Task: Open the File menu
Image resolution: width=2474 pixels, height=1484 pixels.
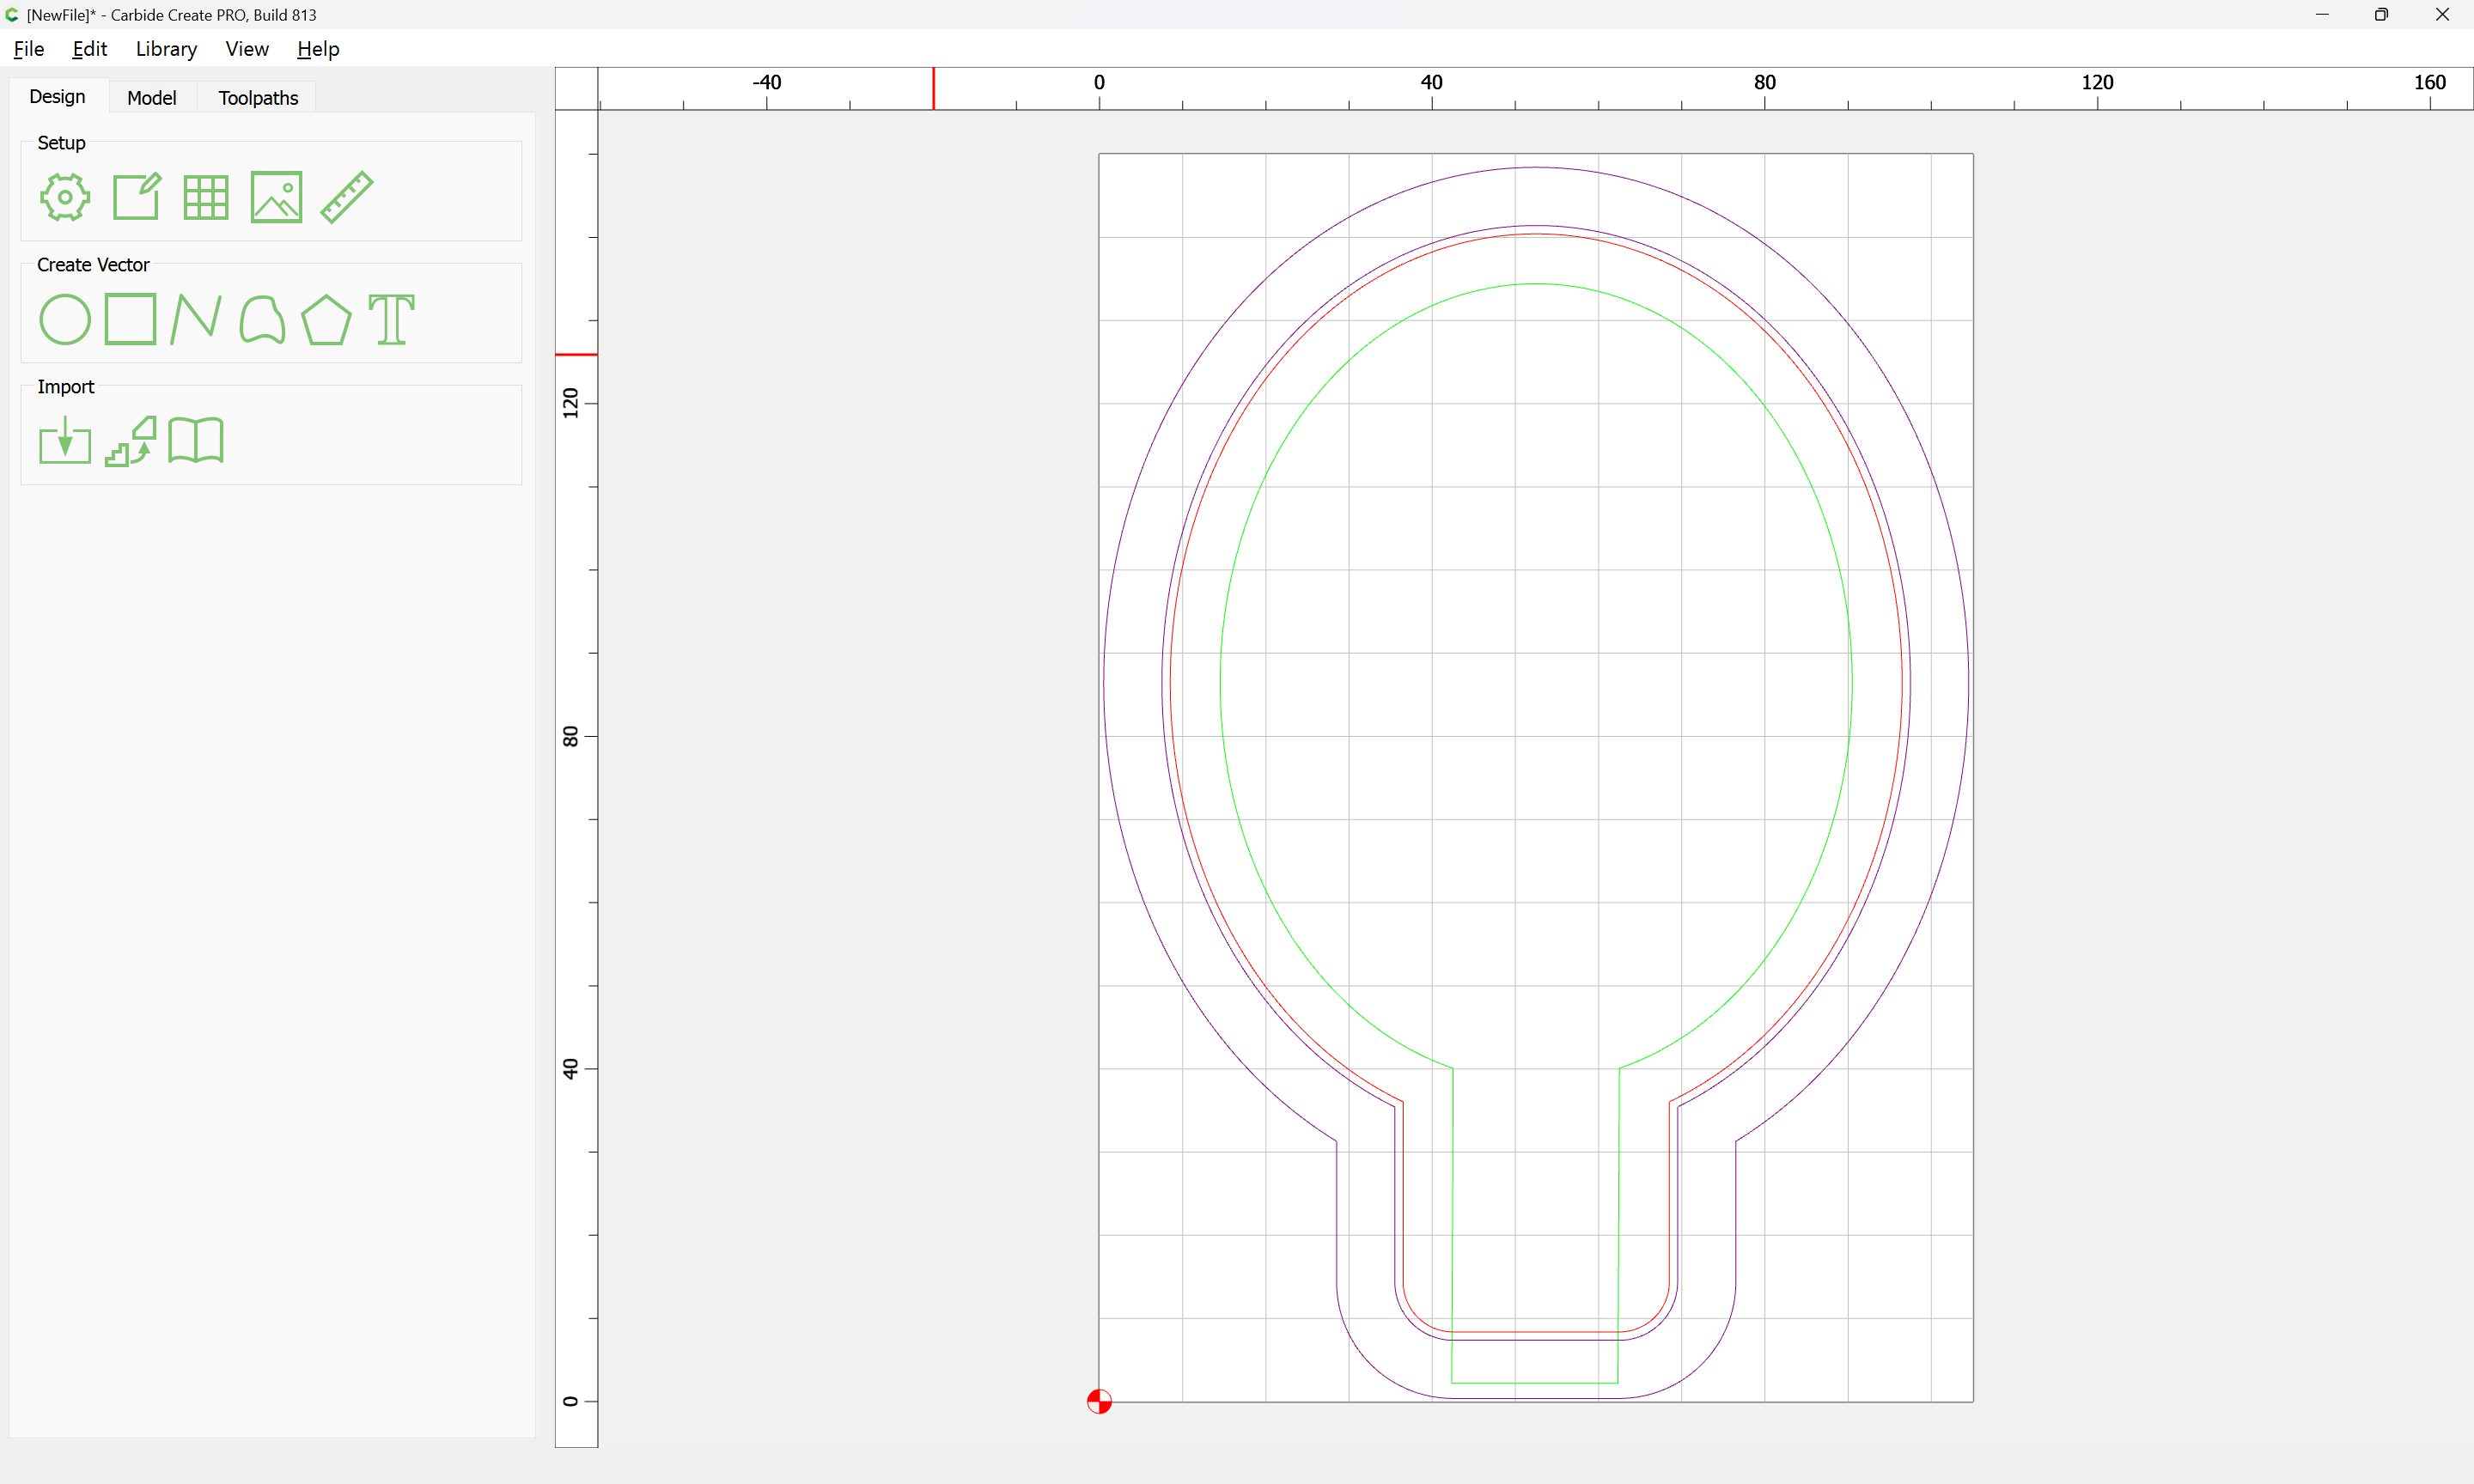Action: point(29,48)
